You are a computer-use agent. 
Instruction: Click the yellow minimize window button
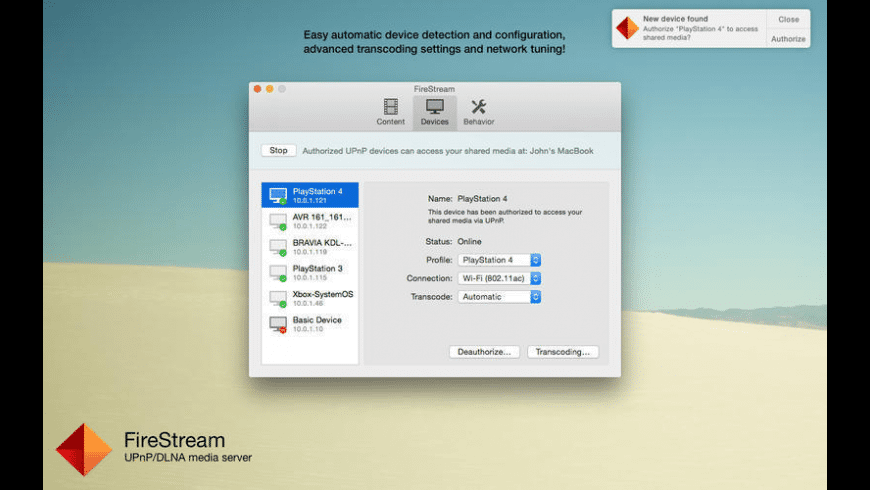tap(270, 89)
